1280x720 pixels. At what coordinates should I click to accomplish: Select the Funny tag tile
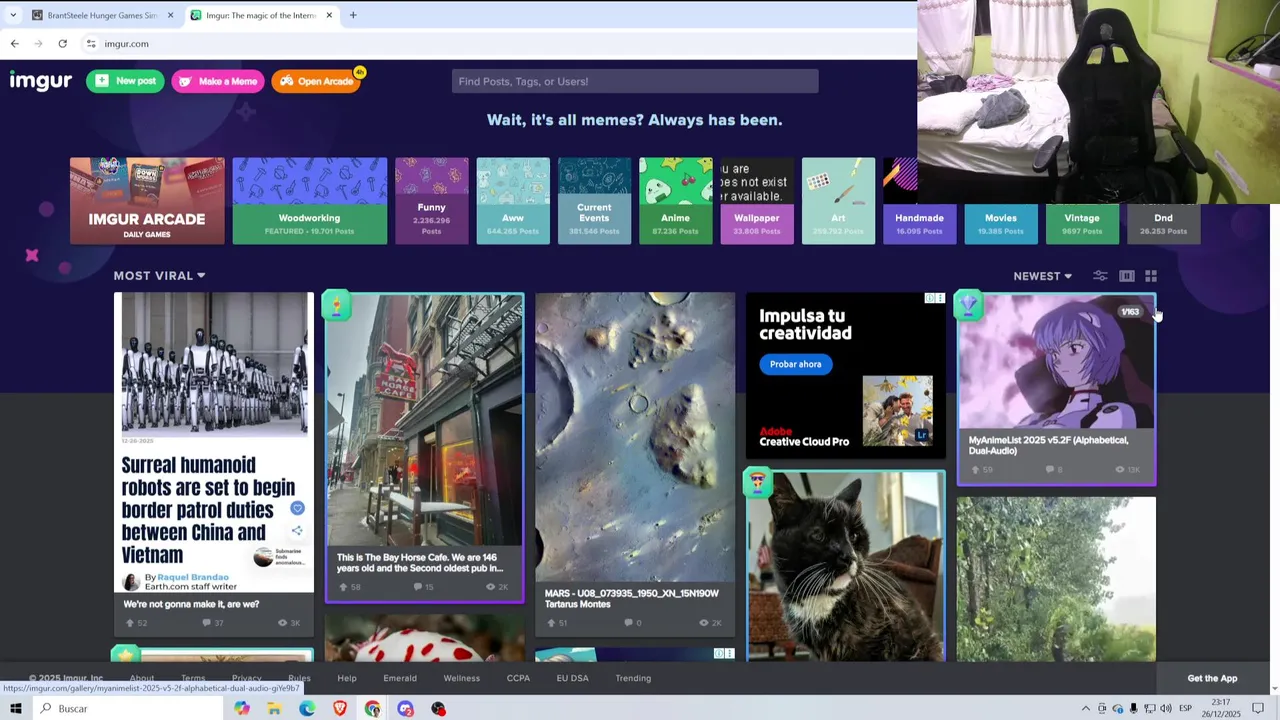tap(431, 200)
